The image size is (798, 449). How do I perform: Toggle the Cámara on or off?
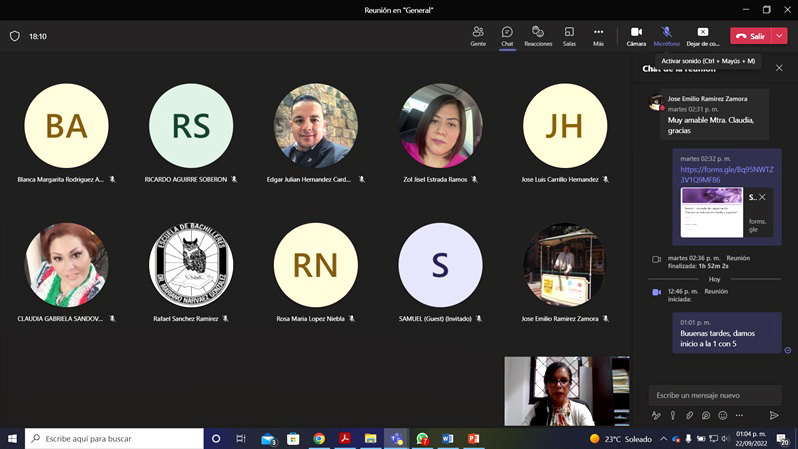coord(636,36)
